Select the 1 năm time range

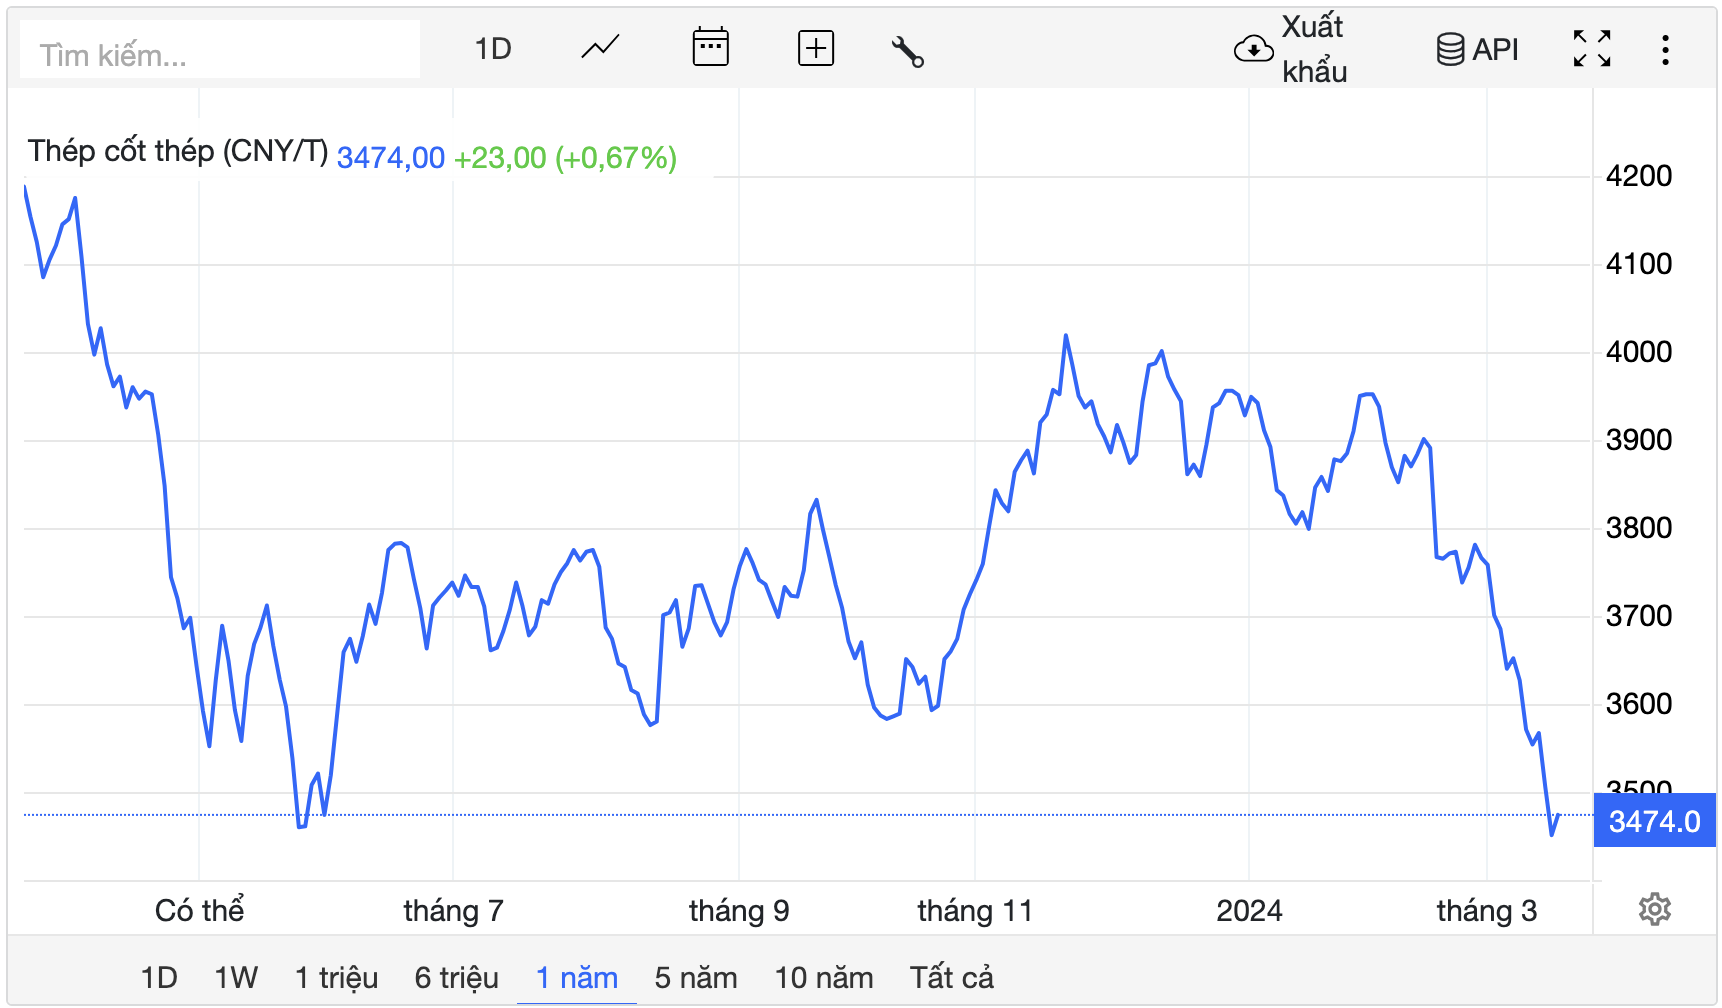click(x=577, y=977)
